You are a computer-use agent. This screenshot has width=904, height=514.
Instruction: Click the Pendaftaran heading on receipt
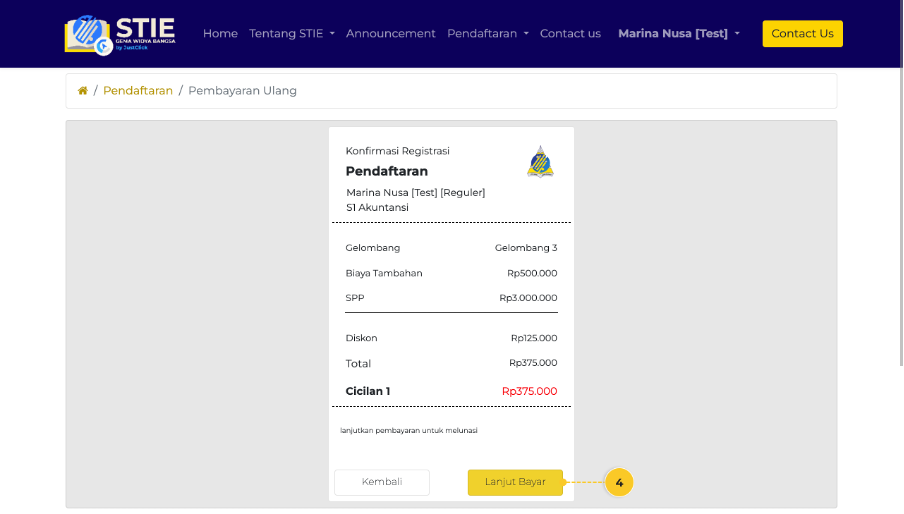(386, 171)
